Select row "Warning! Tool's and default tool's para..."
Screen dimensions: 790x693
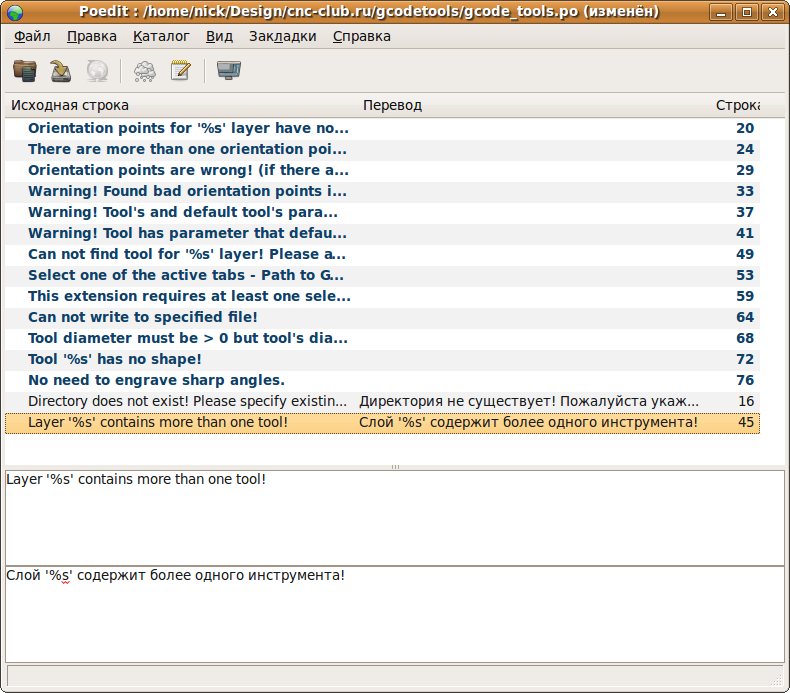[x=382, y=212]
